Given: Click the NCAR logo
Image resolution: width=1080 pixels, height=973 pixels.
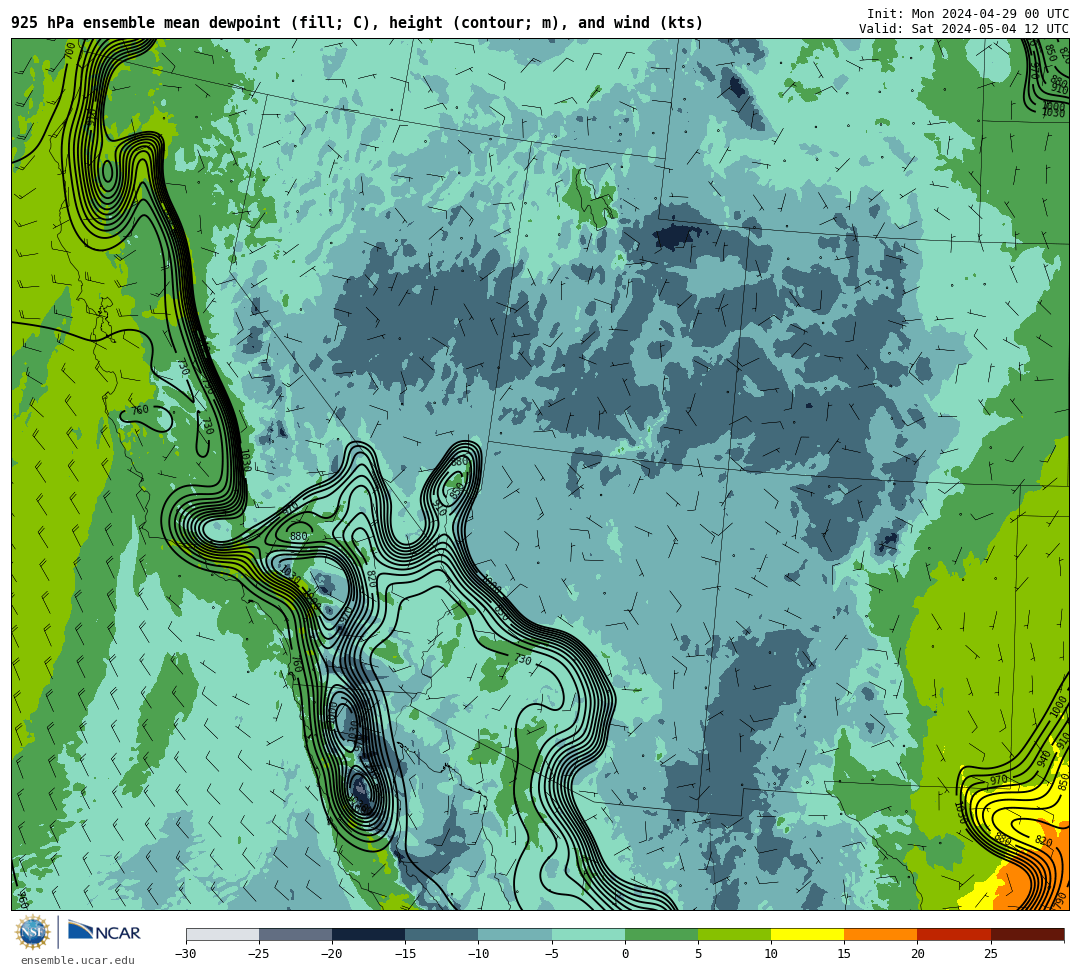Looking at the screenshot, I should (x=104, y=931).
